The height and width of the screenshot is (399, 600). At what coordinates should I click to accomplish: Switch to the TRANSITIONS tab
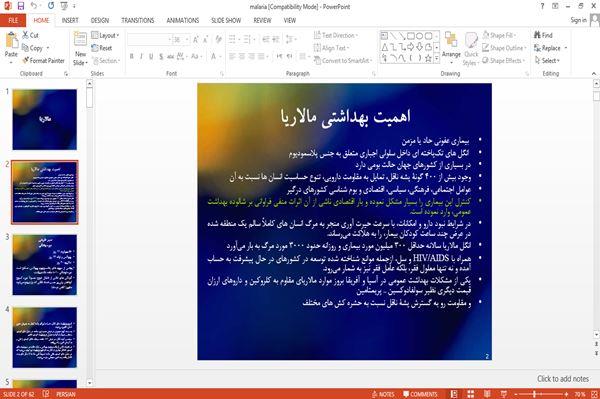[x=138, y=20]
